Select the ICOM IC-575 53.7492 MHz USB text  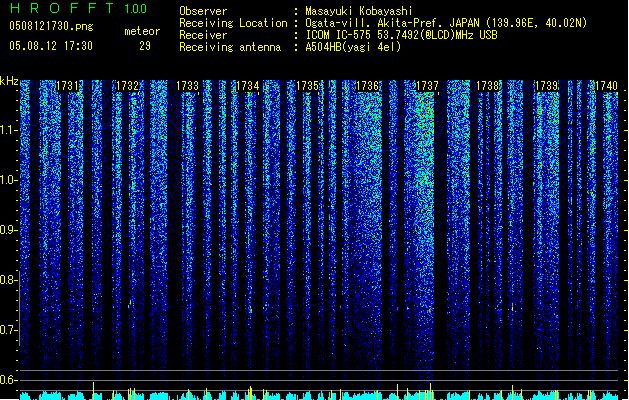pyautogui.click(x=401, y=35)
